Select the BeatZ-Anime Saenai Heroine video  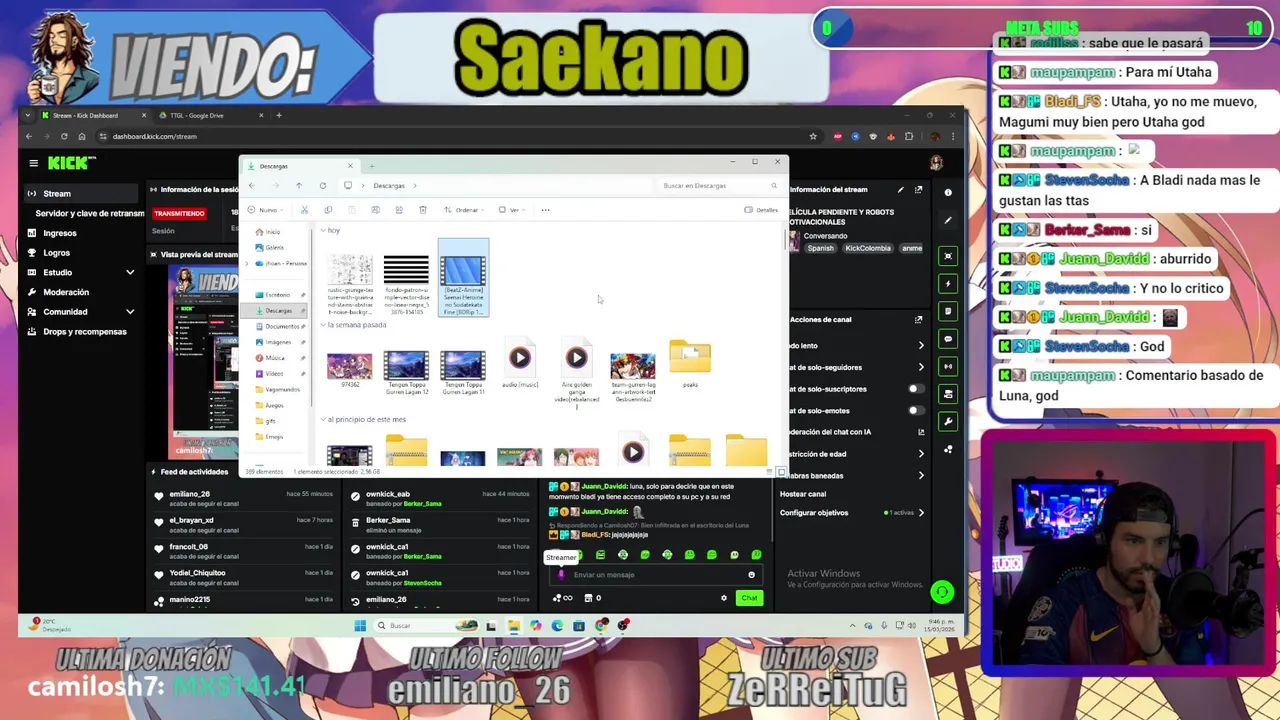click(463, 278)
